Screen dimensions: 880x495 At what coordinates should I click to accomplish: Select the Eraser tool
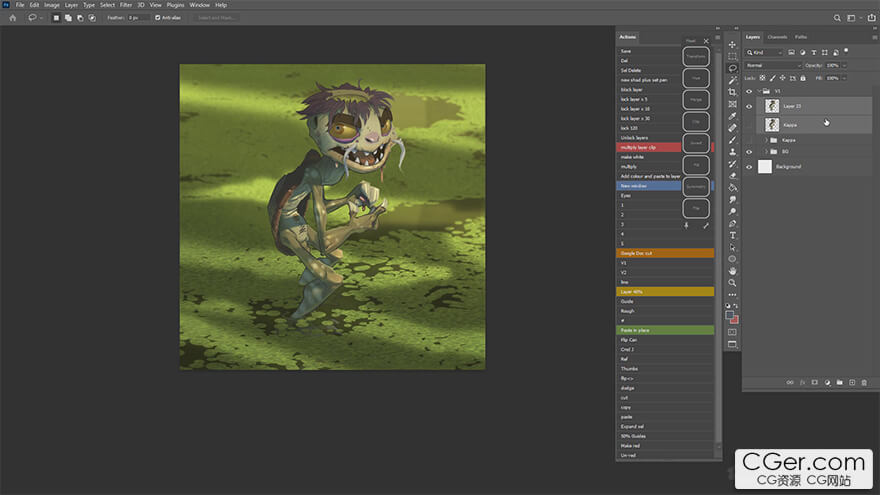(x=732, y=176)
